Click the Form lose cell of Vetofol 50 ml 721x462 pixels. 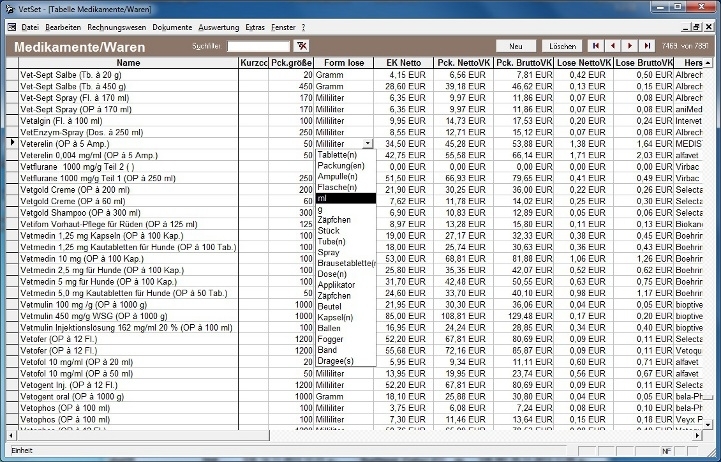[343, 373]
